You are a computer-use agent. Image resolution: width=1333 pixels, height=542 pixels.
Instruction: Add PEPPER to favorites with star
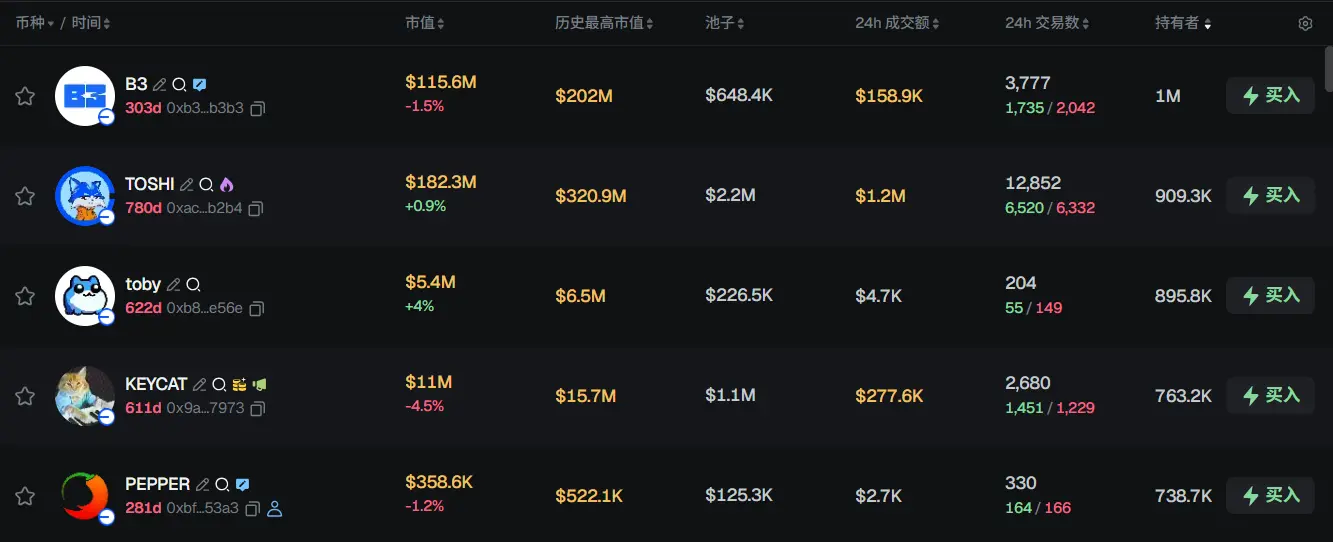pos(25,496)
